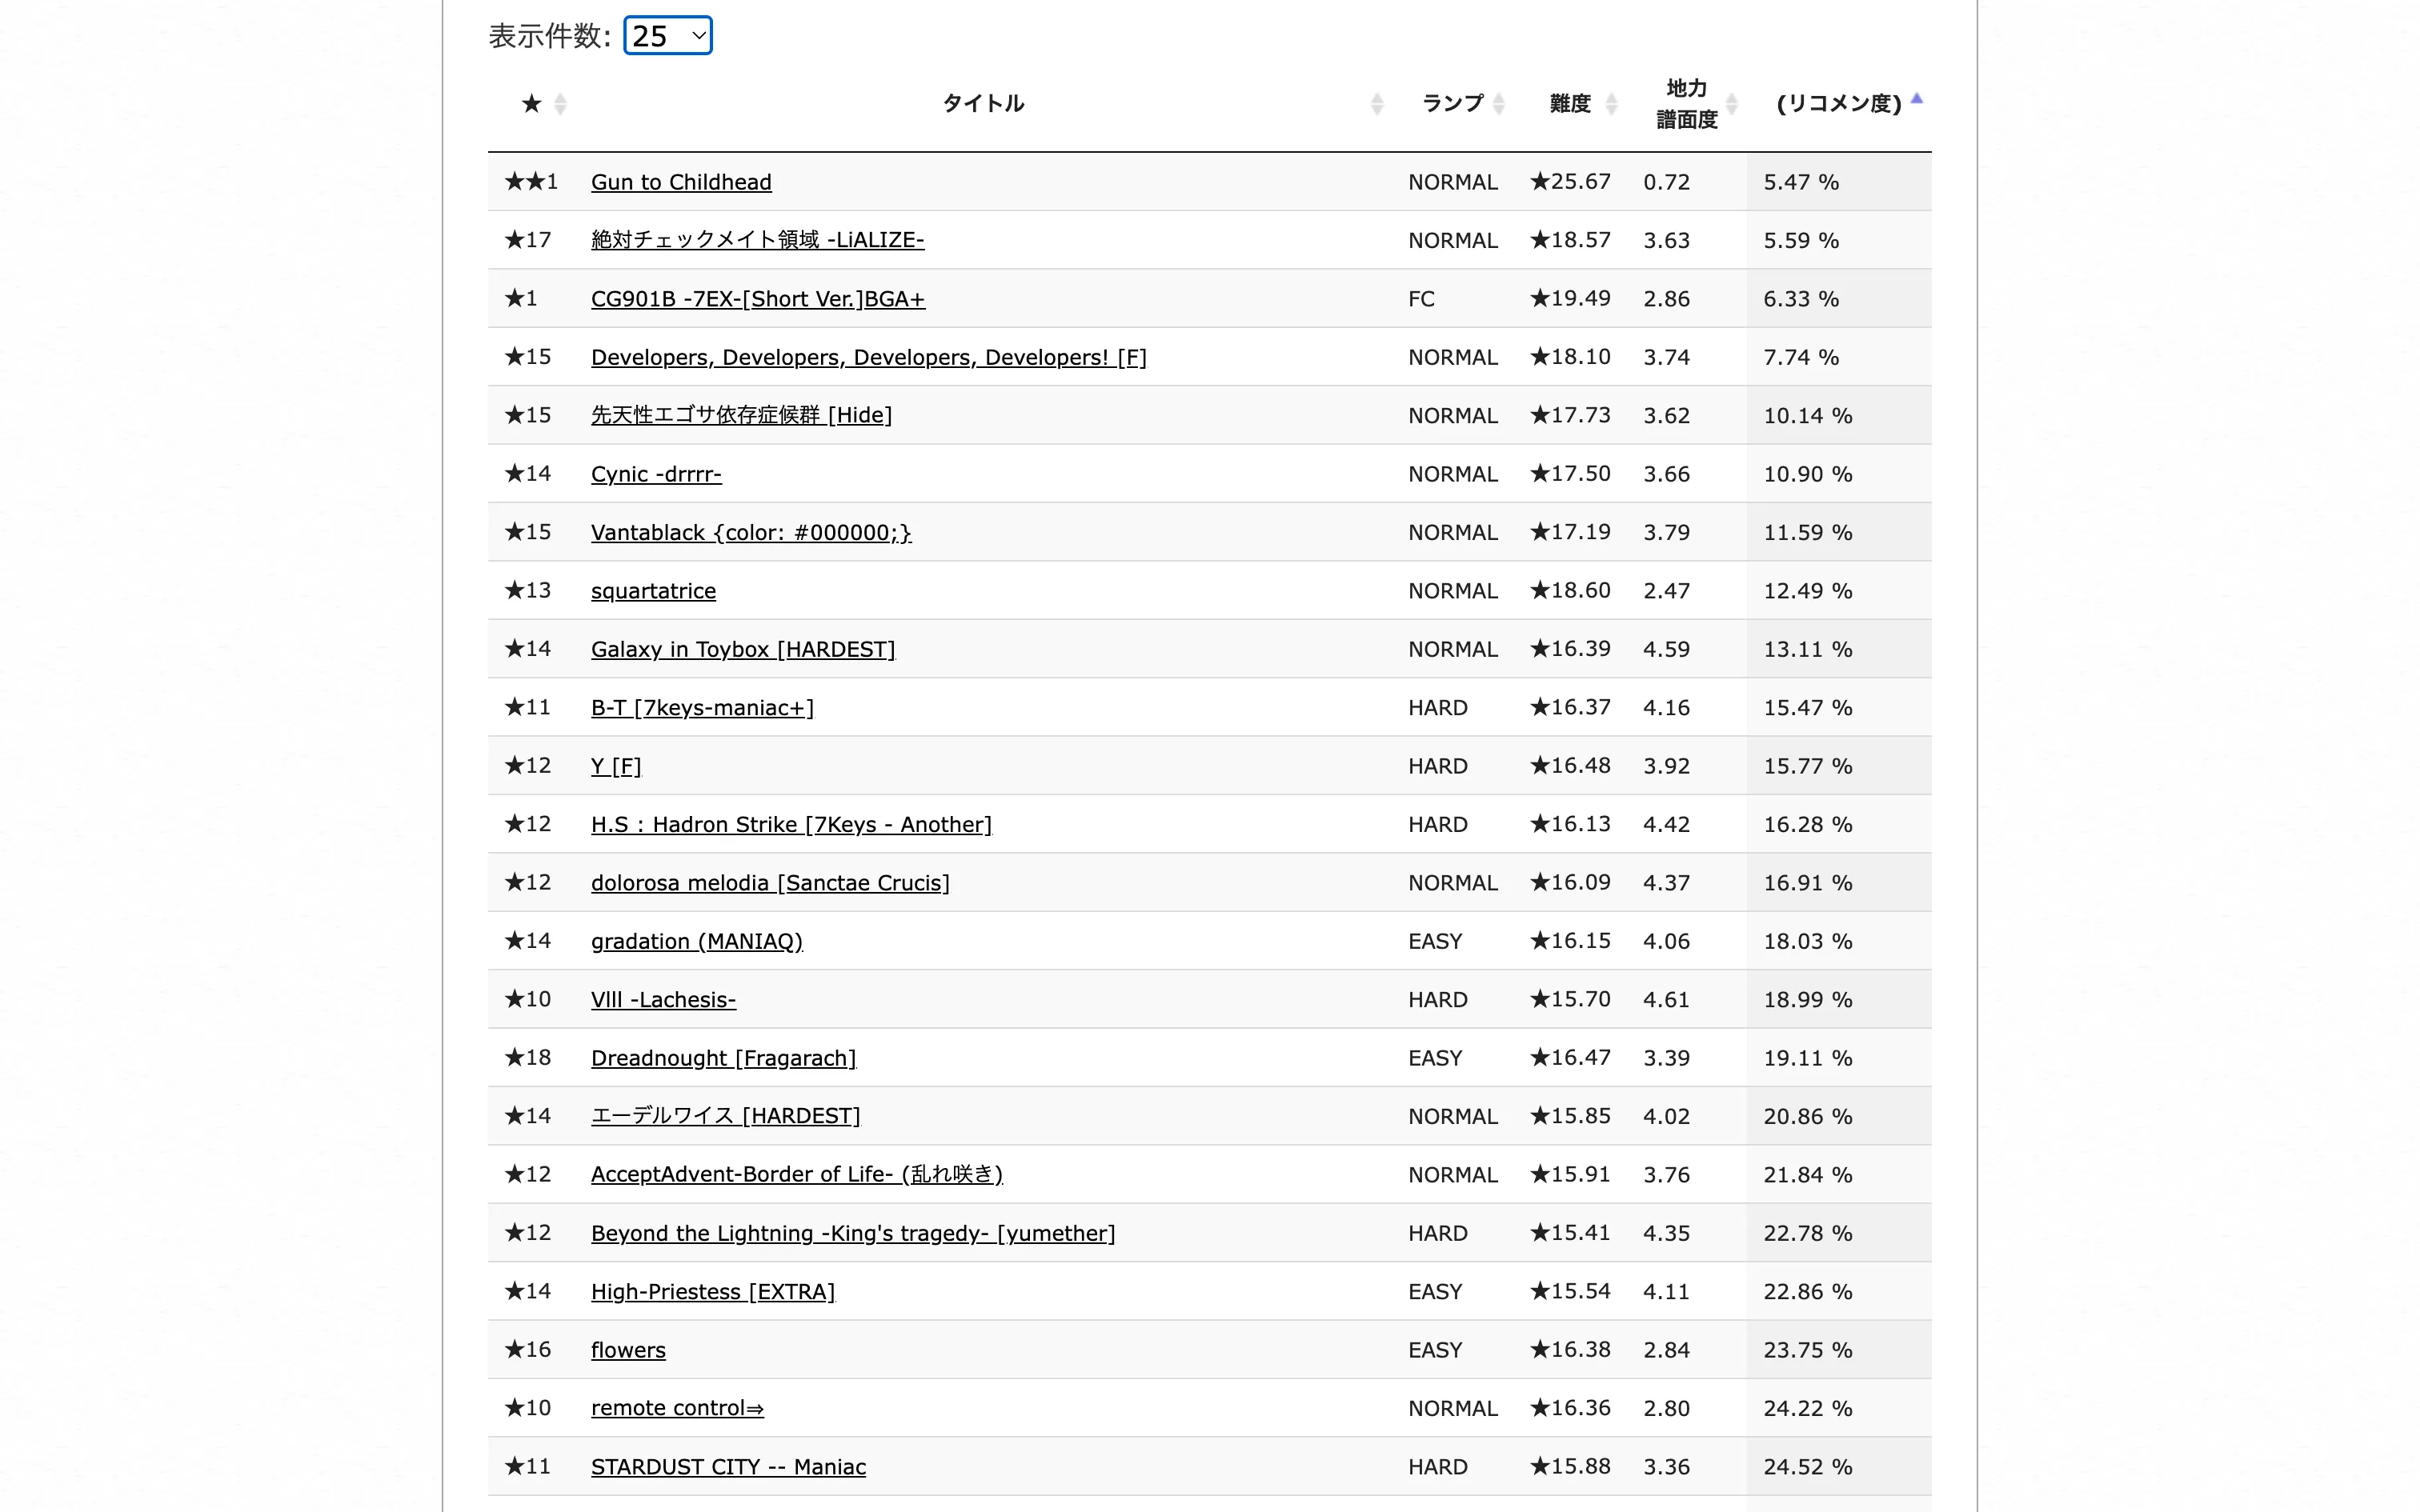Open CG901B -7EX-[Short Ver.]BGA+ link
Image resolution: width=2420 pixels, height=1512 pixels.
[x=758, y=299]
